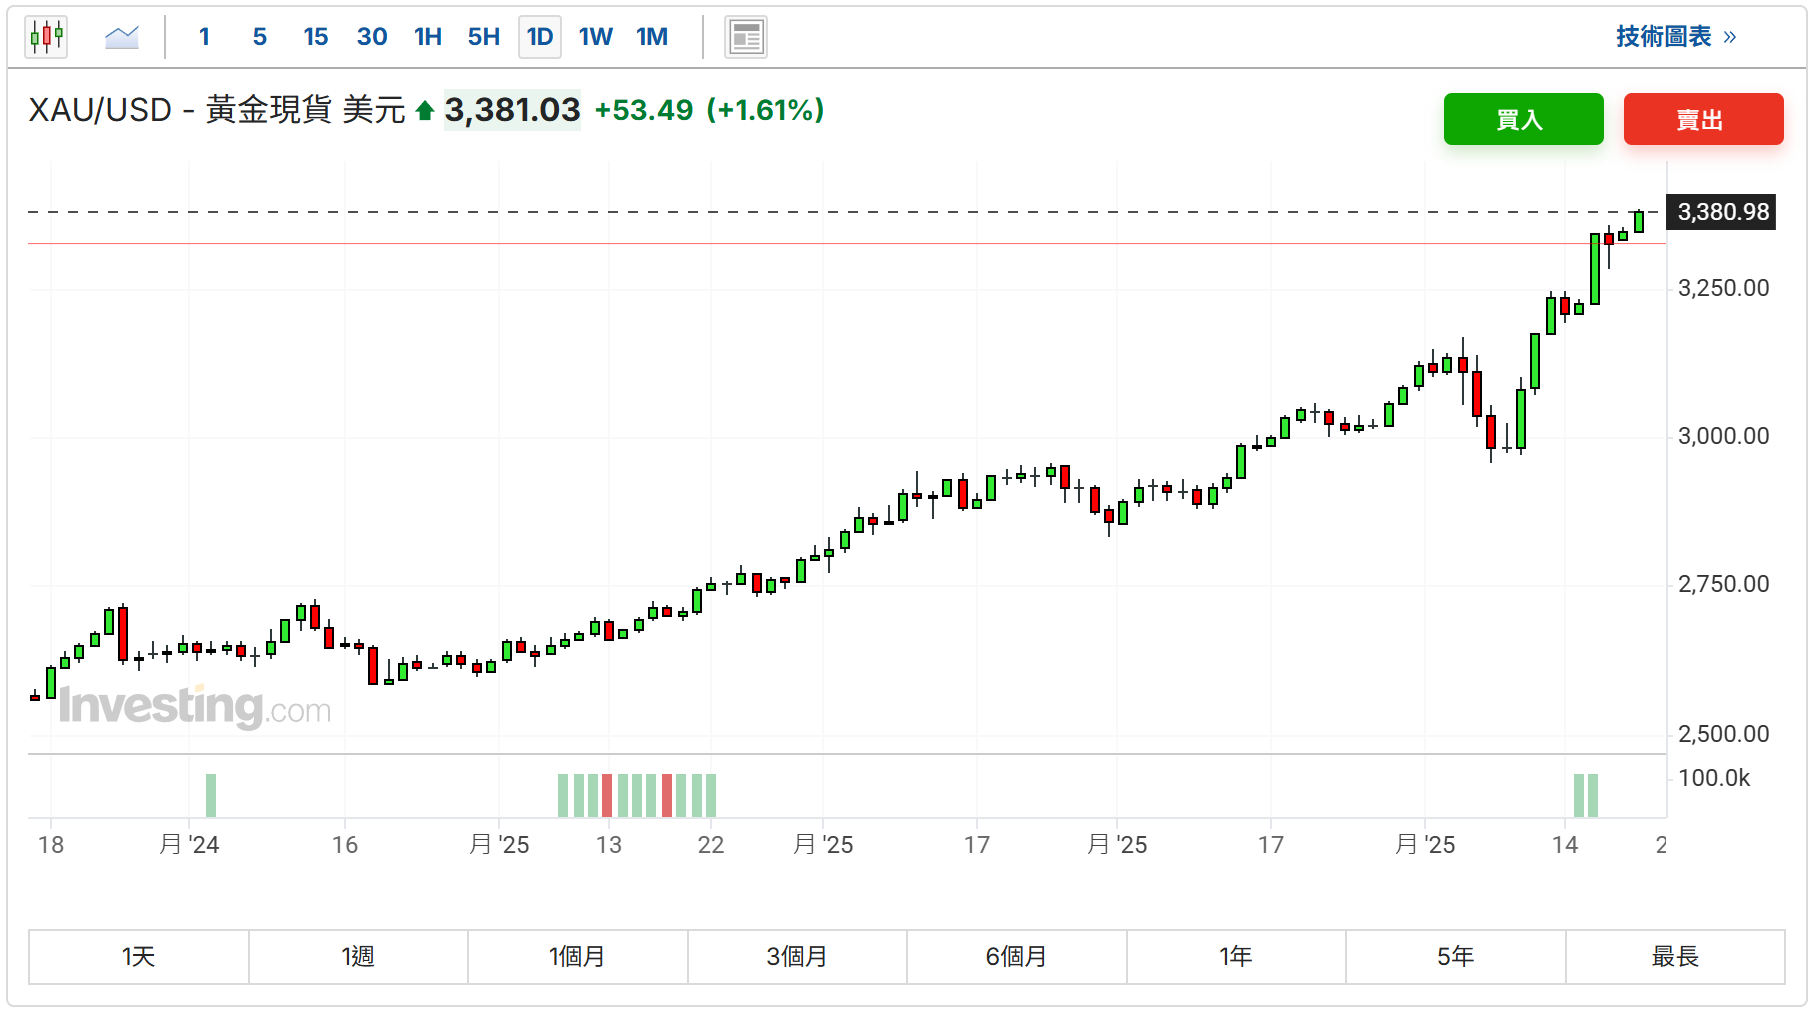Click the current price 3,381.03
The width and height of the screenshot is (1811, 1013).
(x=512, y=110)
